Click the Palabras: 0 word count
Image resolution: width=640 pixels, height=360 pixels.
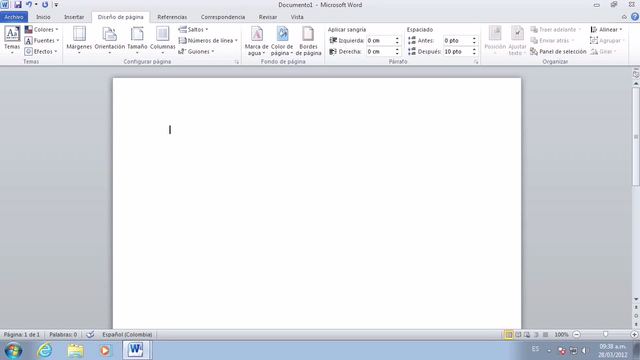pos(63,334)
